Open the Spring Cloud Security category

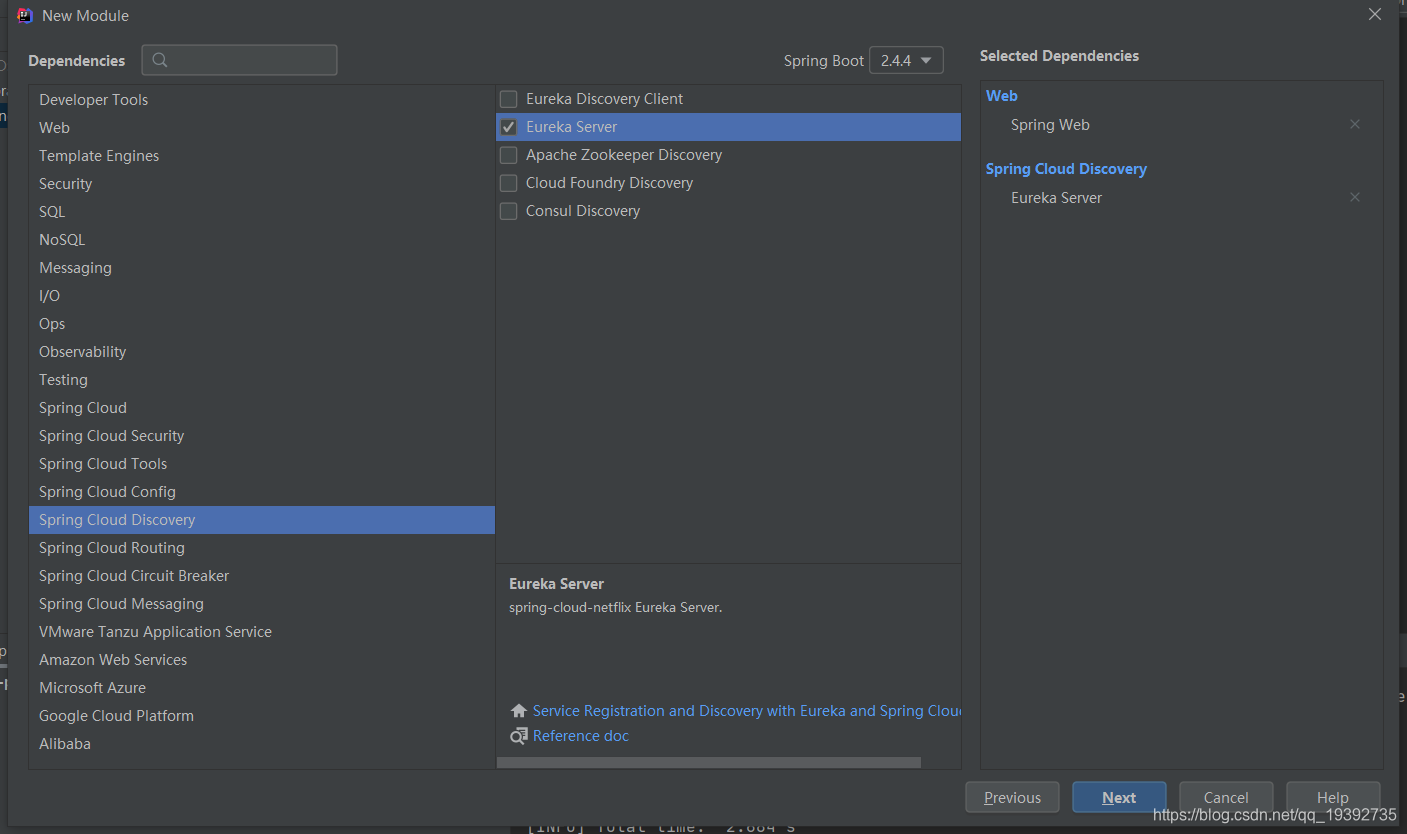(x=262, y=436)
